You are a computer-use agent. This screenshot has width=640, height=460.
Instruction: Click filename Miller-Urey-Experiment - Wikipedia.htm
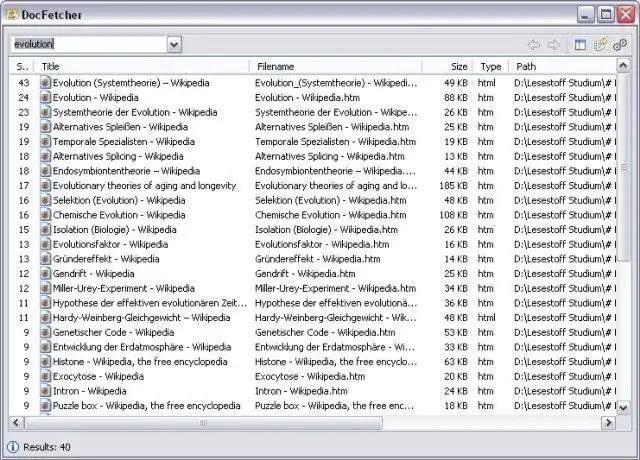[336, 288]
